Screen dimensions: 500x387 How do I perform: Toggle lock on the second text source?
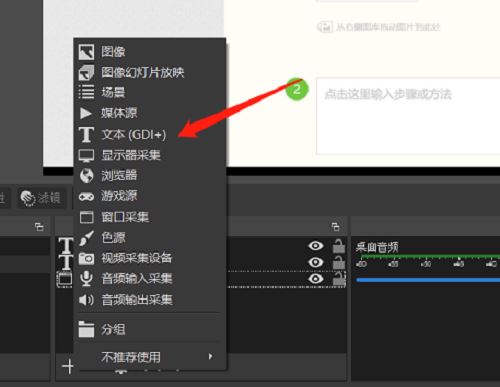[x=339, y=262]
